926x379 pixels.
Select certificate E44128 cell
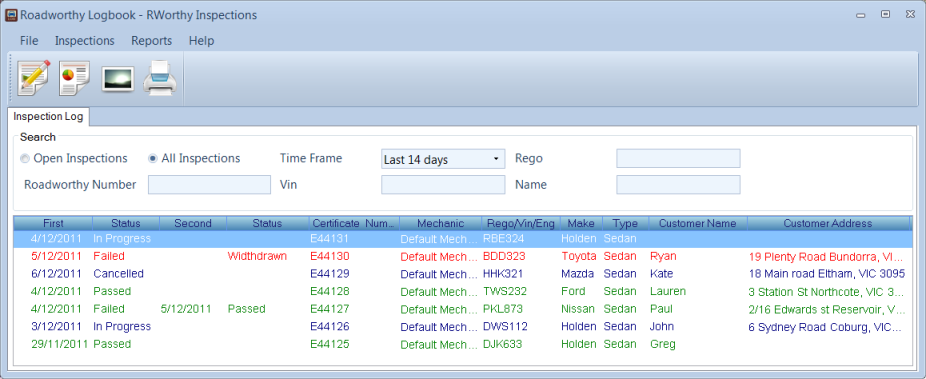pyautogui.click(x=330, y=291)
